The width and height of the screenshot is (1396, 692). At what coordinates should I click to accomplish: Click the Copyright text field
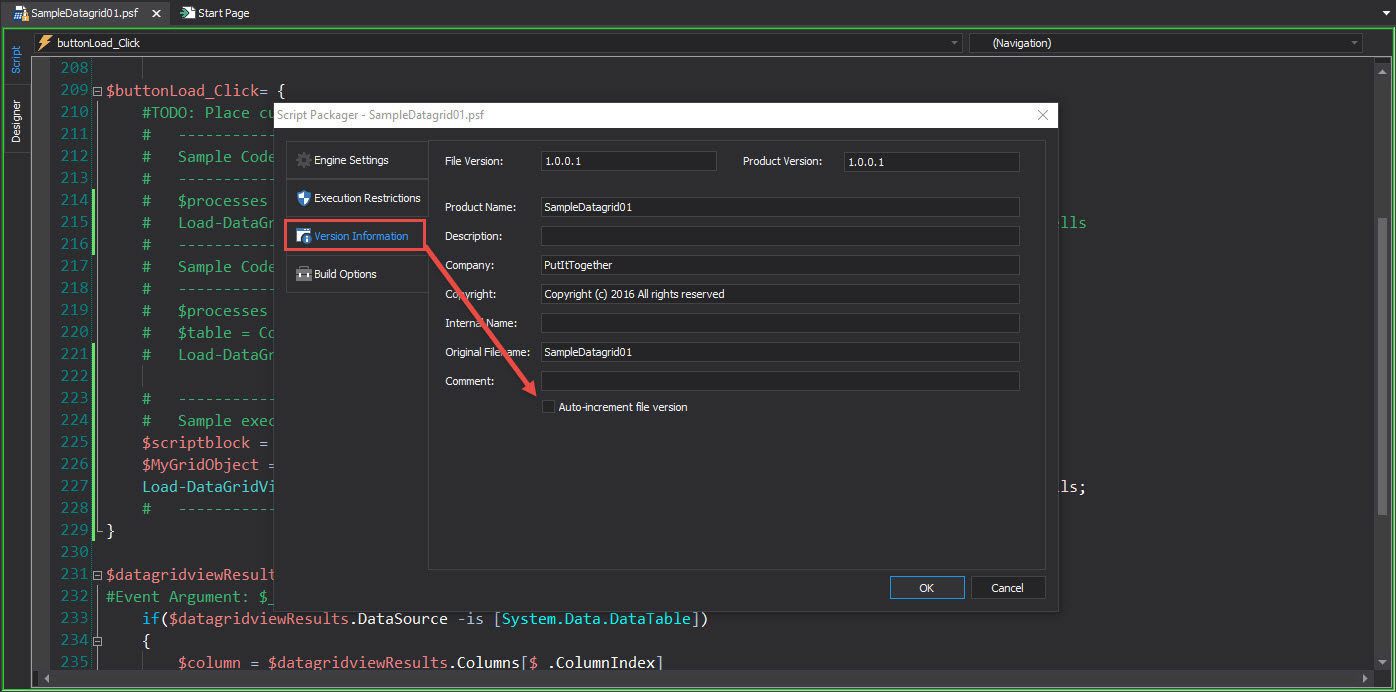pos(780,294)
